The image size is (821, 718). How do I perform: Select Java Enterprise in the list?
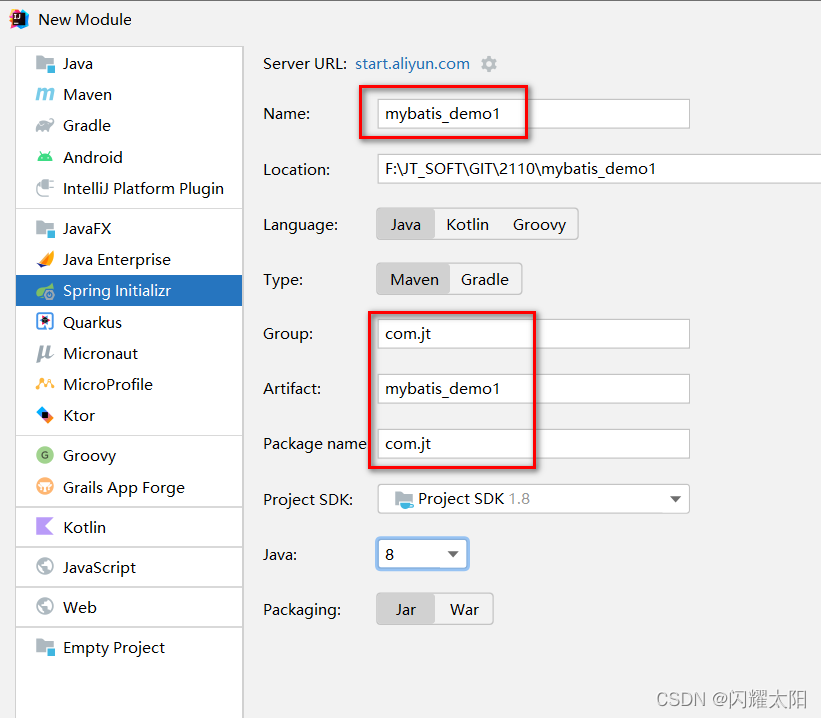coord(129,260)
